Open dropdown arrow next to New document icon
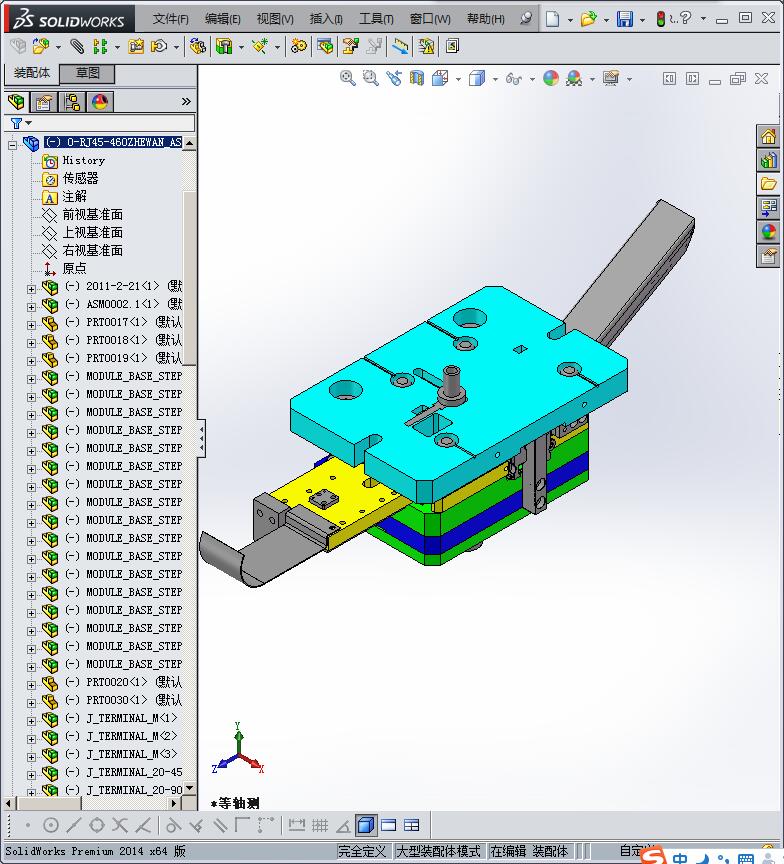Image resolution: width=784 pixels, height=864 pixels. tap(570, 20)
